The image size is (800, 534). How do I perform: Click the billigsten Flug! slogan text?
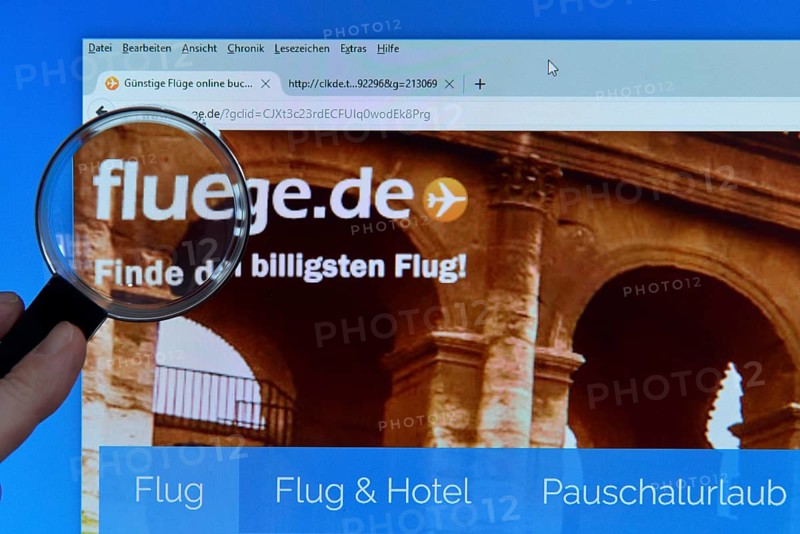point(359,267)
